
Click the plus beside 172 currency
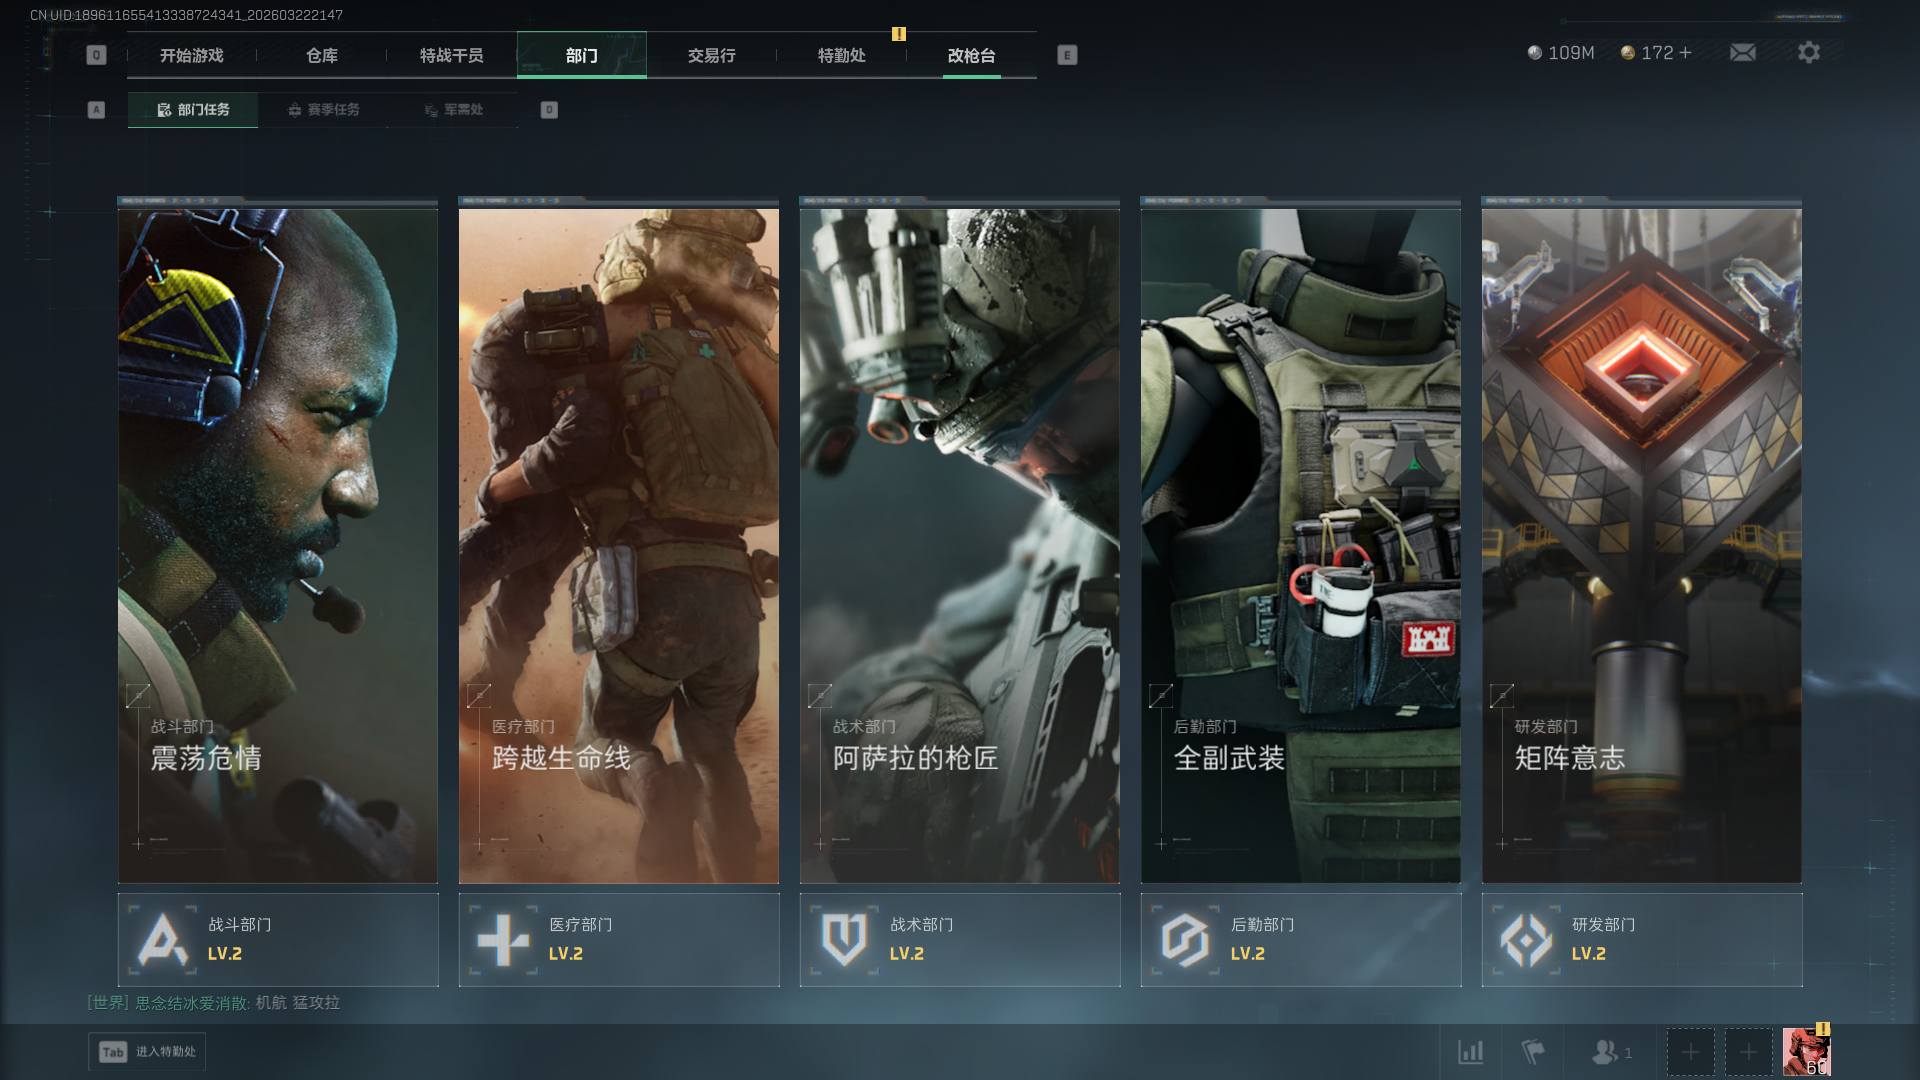pos(1686,52)
